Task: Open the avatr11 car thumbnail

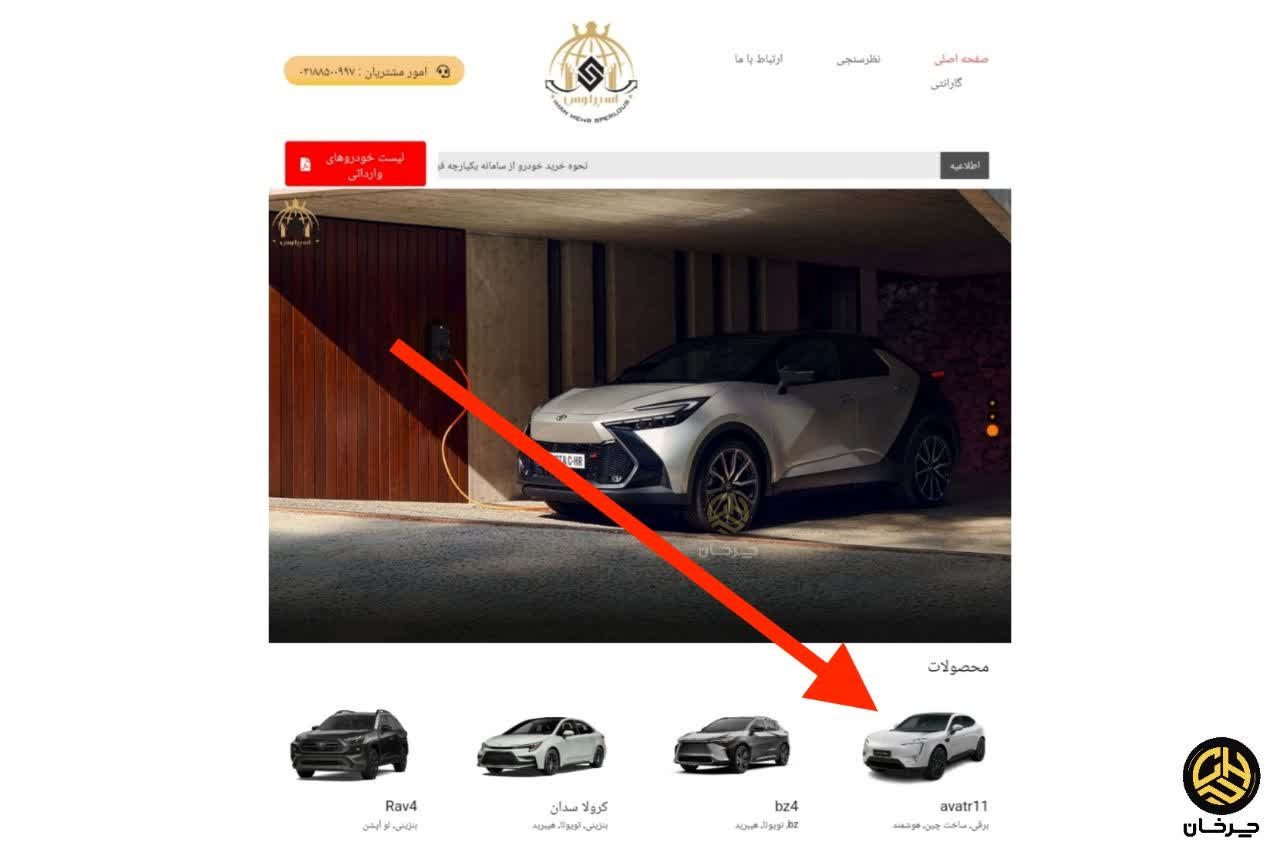Action: [924, 745]
